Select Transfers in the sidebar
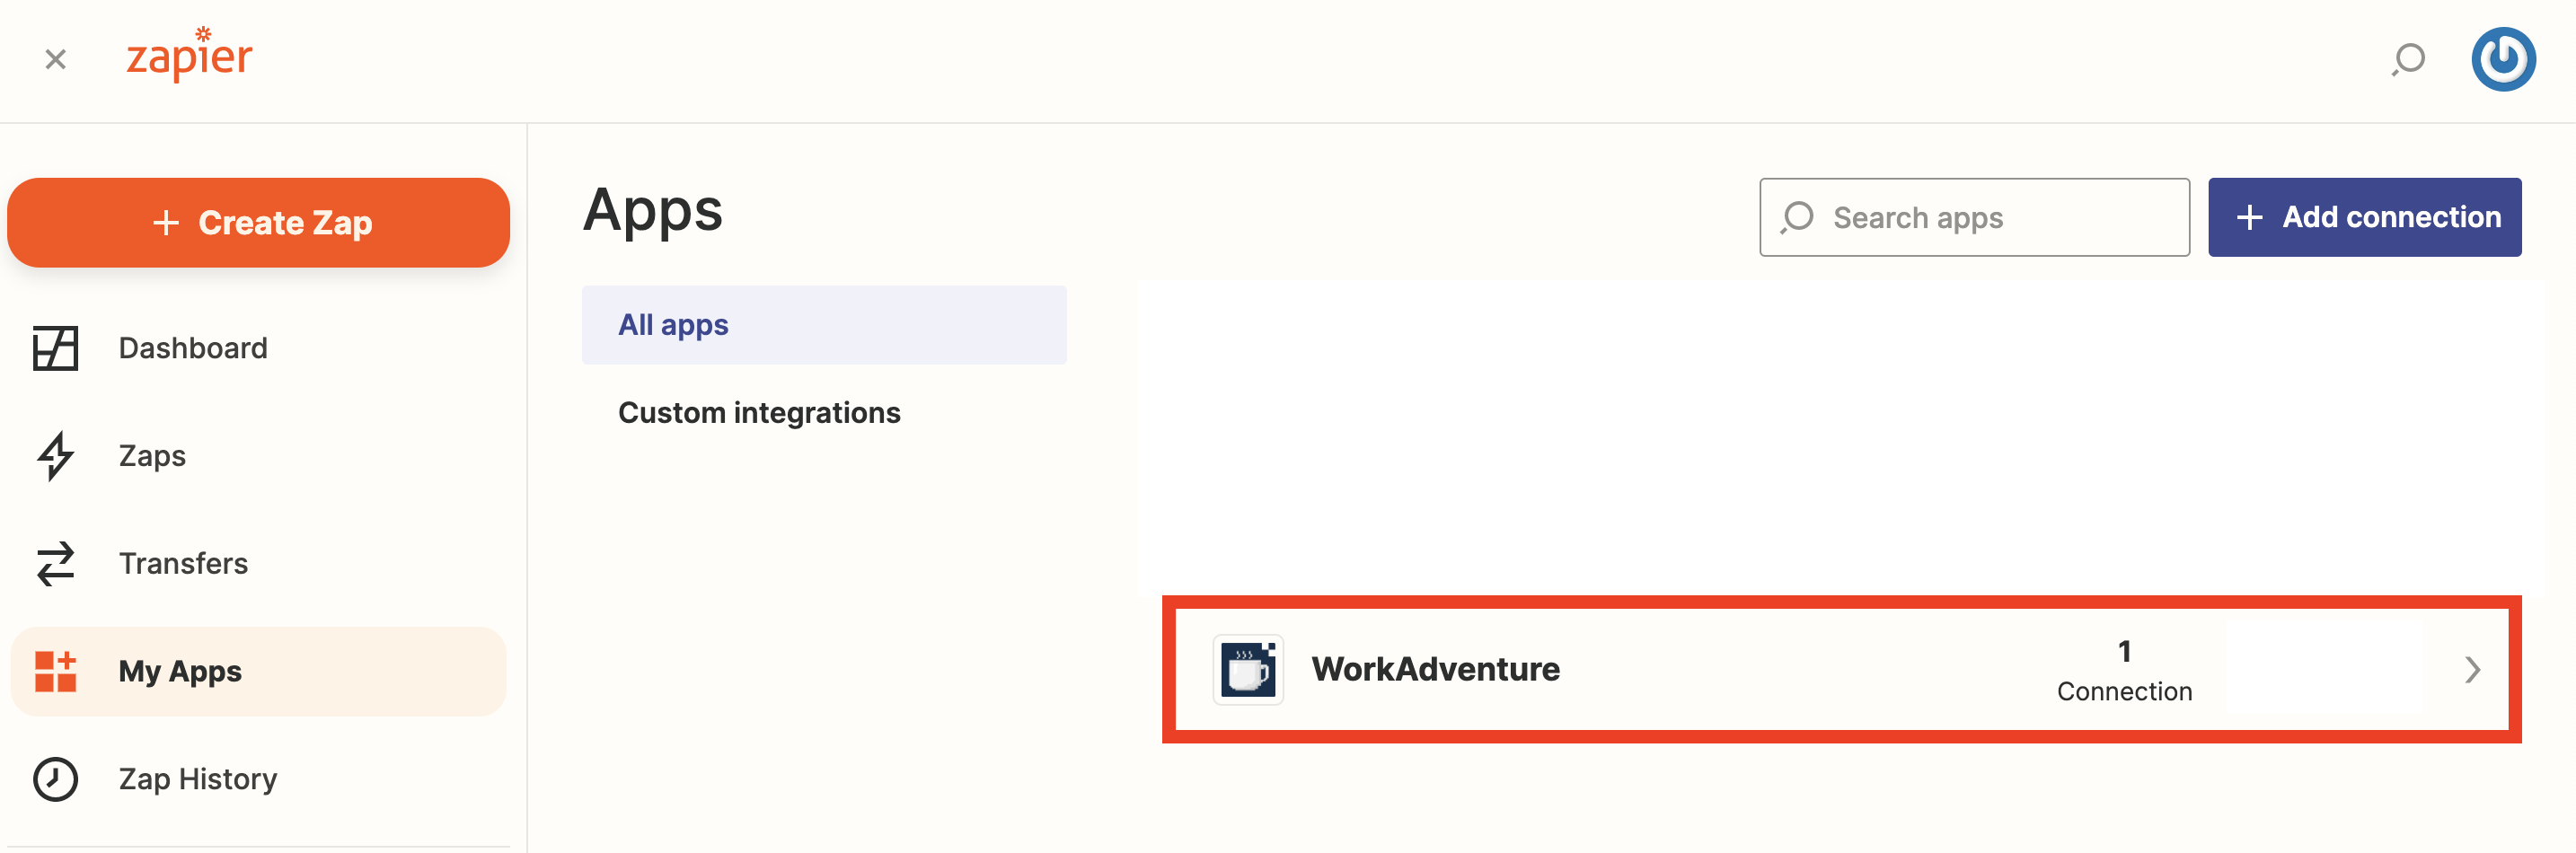The image size is (2576, 853). click(183, 563)
